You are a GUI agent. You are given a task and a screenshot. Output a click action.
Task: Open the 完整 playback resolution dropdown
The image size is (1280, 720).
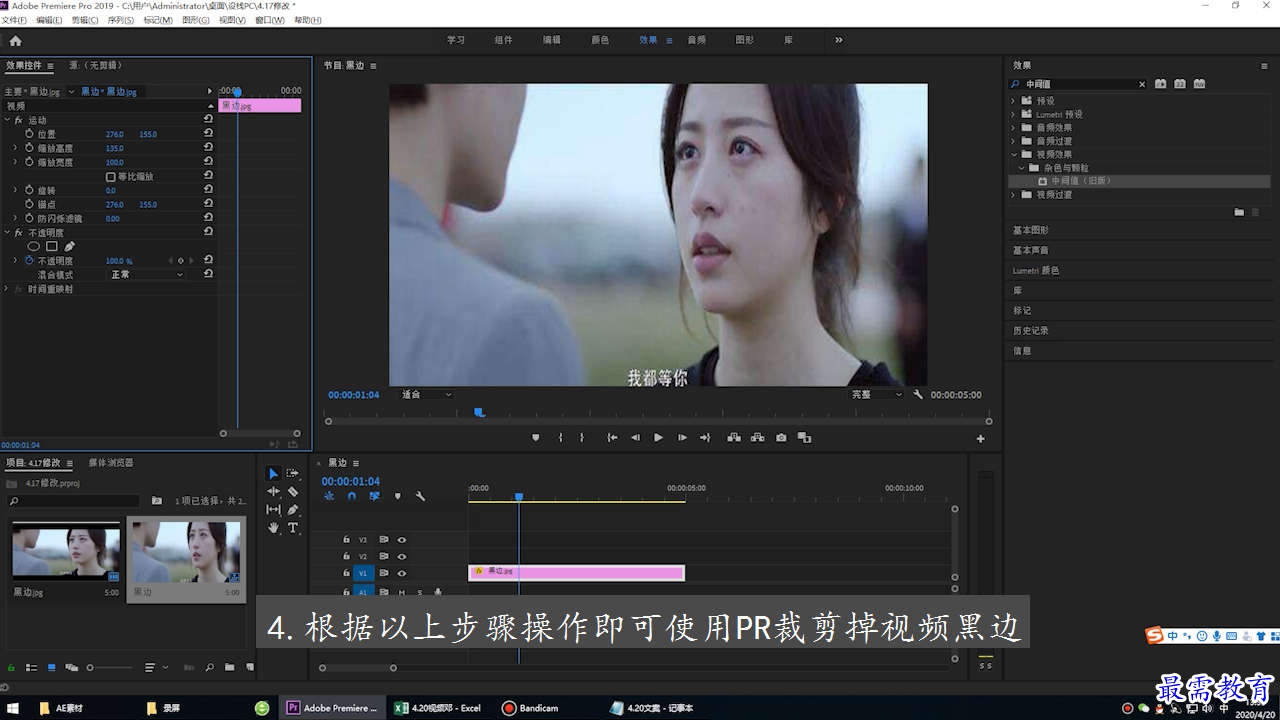point(876,395)
